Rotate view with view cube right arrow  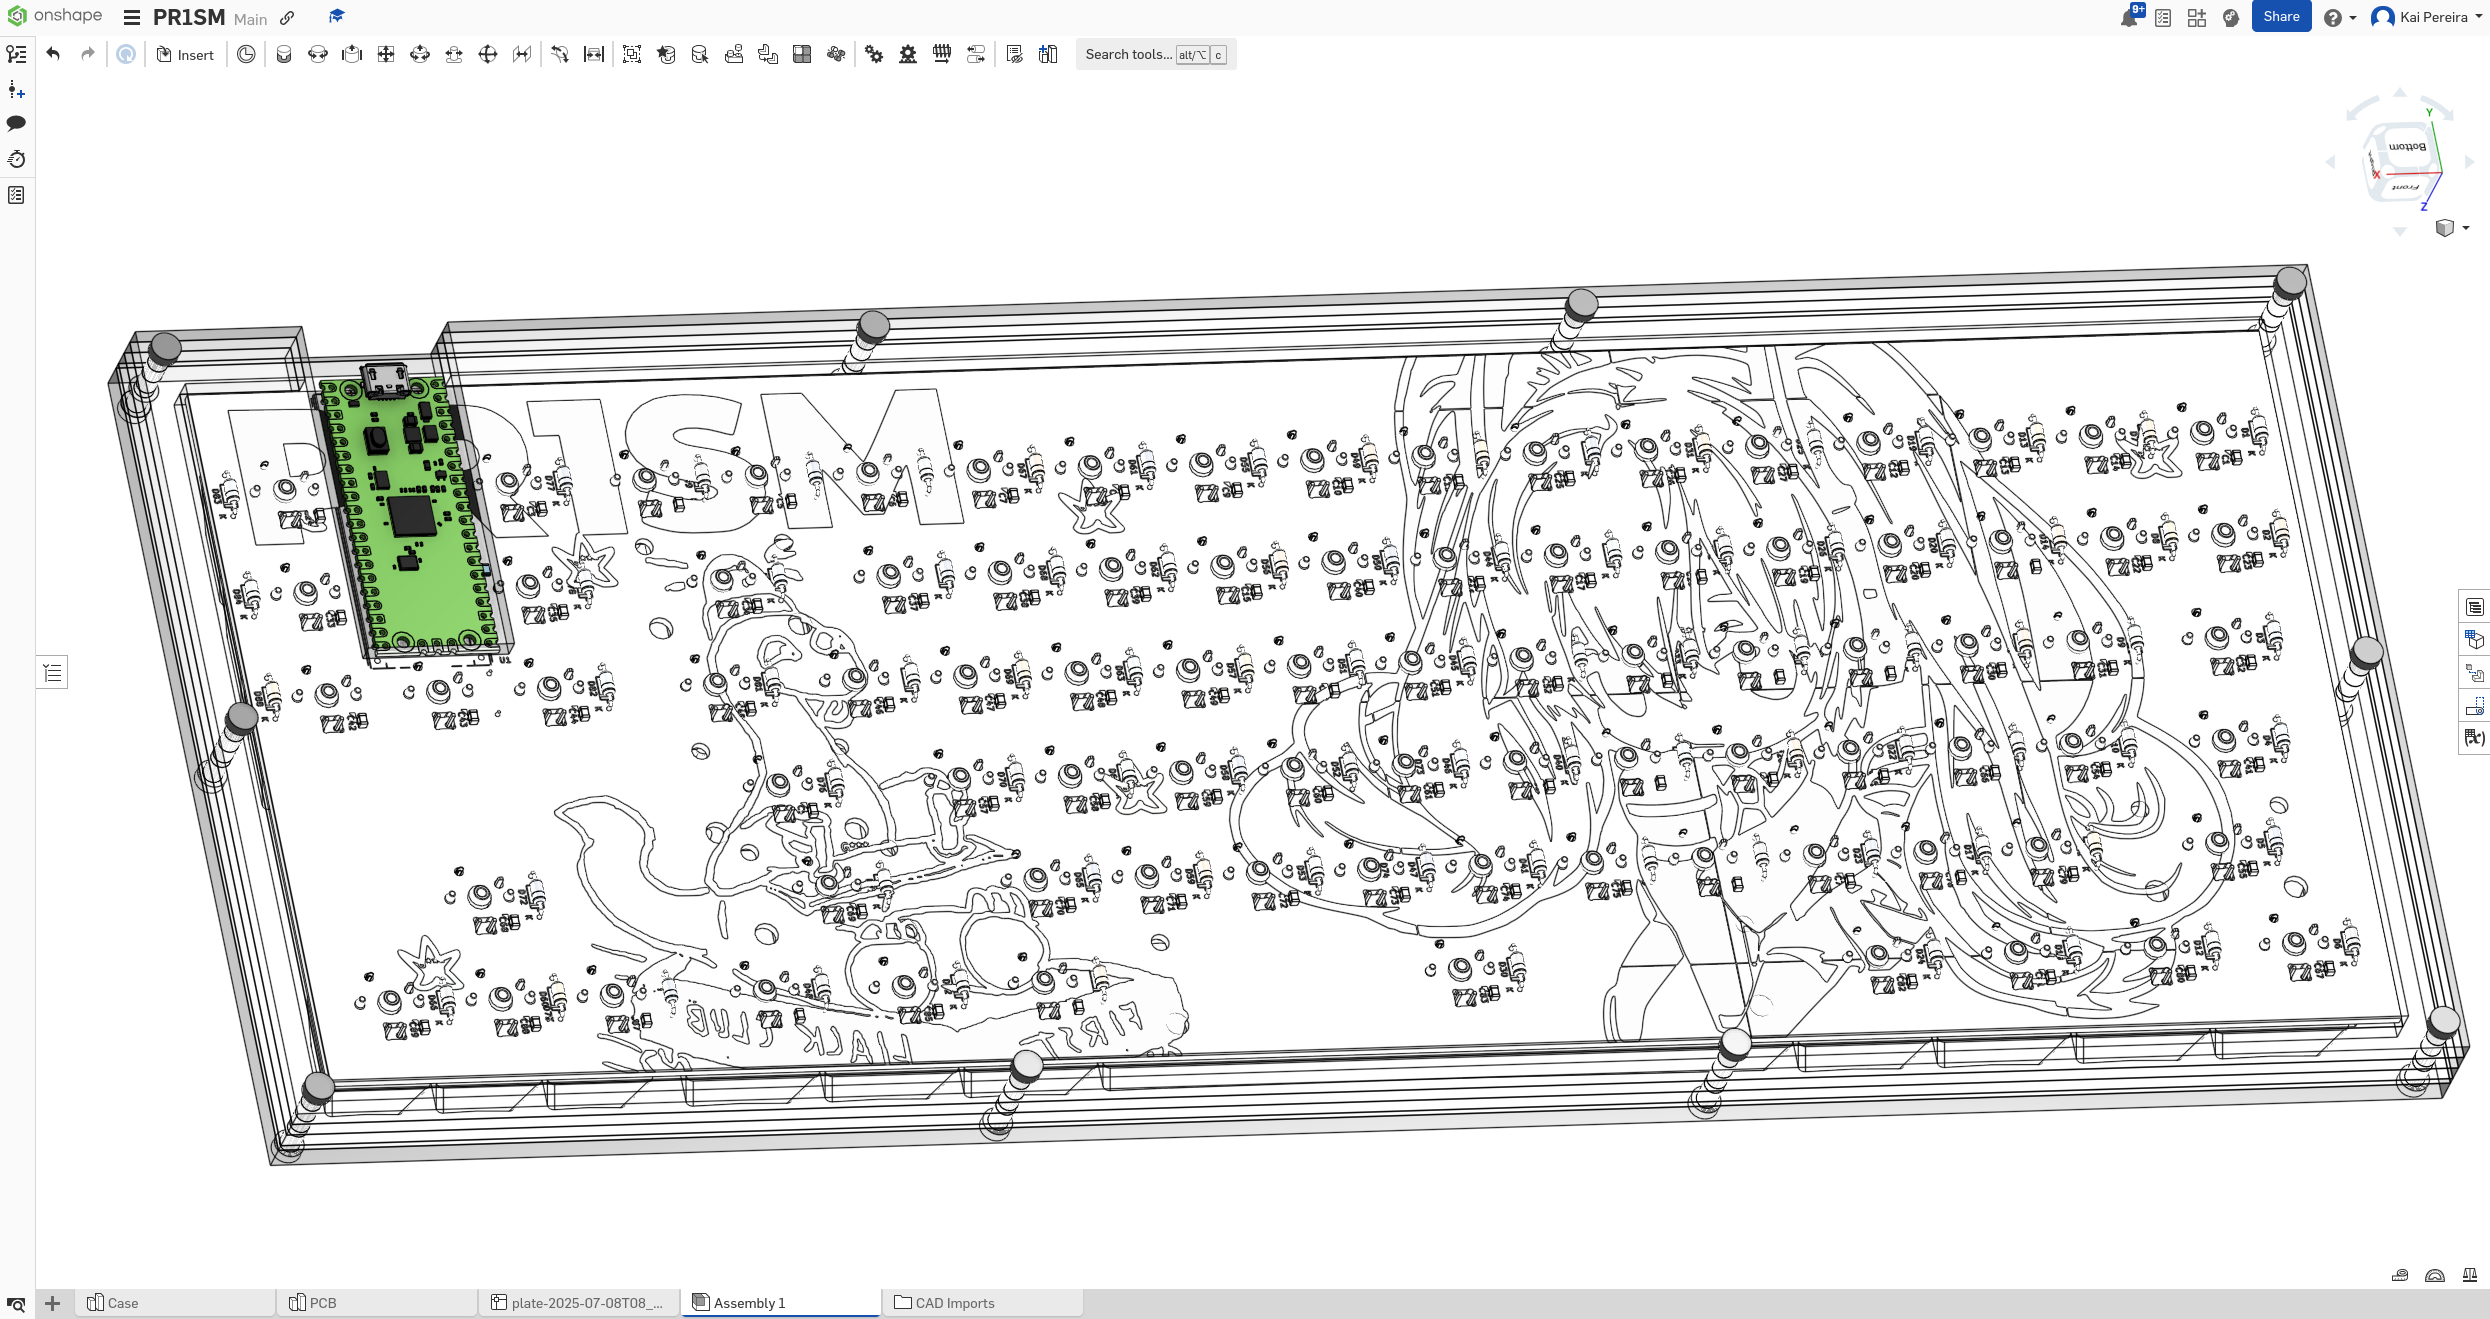2469,162
